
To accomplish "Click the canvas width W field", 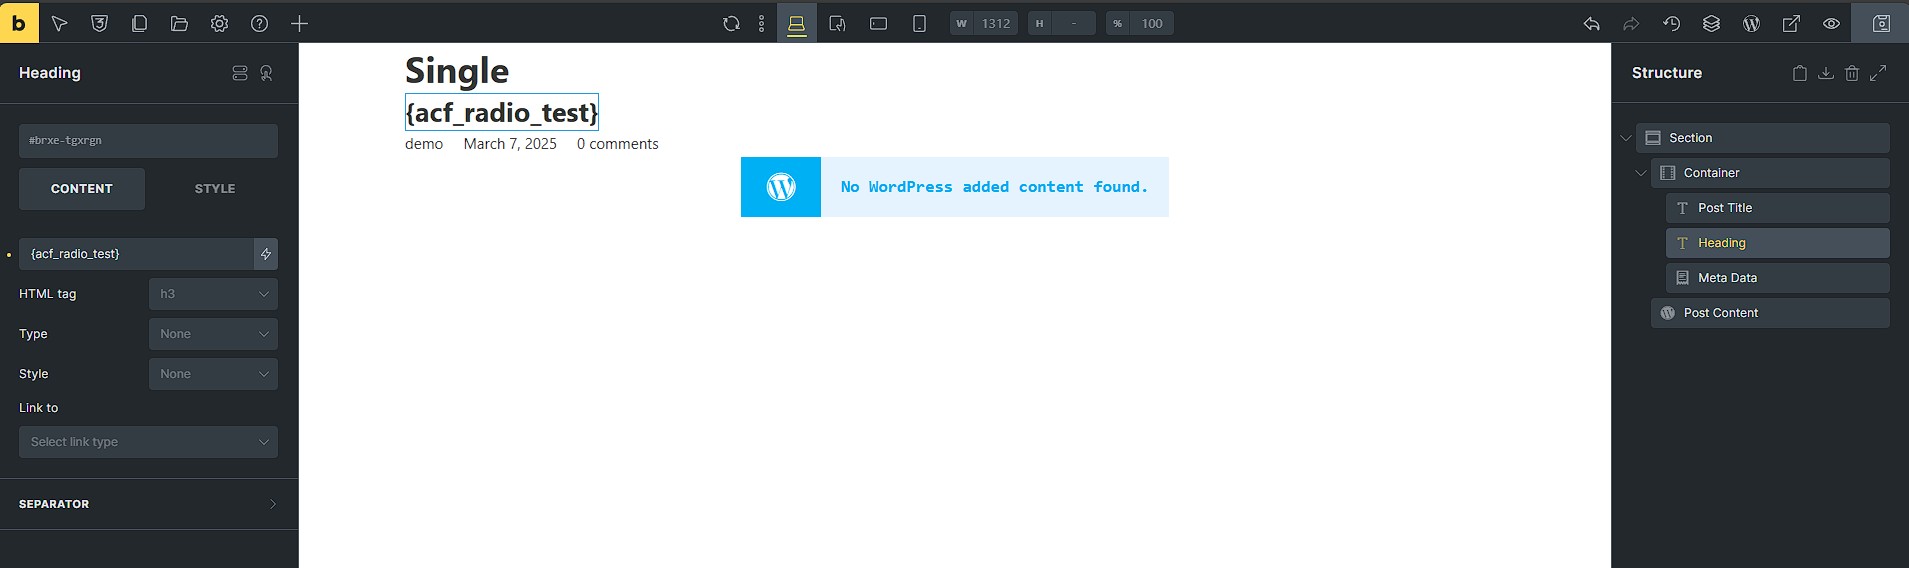I will pos(984,23).
